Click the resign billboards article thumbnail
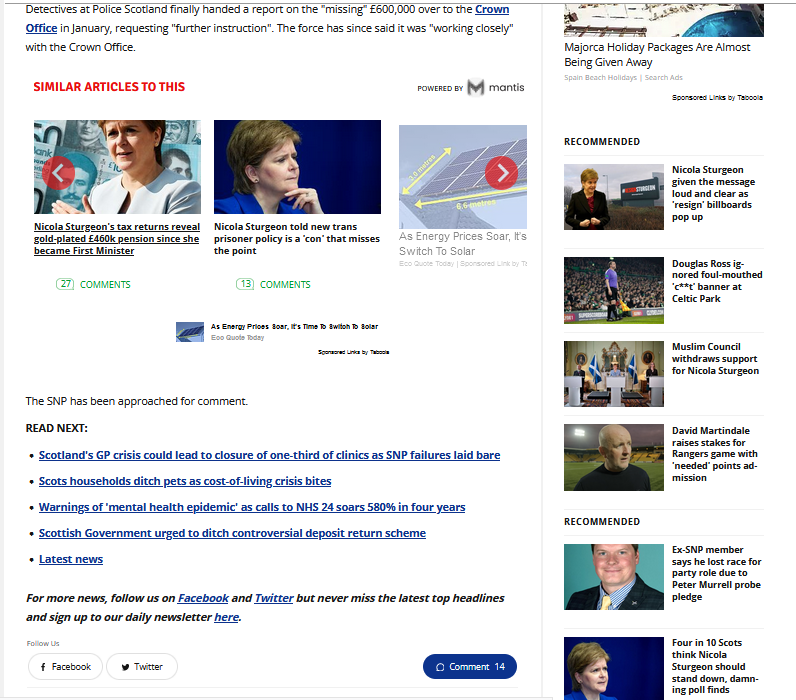Viewport: 796px width, 700px height. click(614, 197)
